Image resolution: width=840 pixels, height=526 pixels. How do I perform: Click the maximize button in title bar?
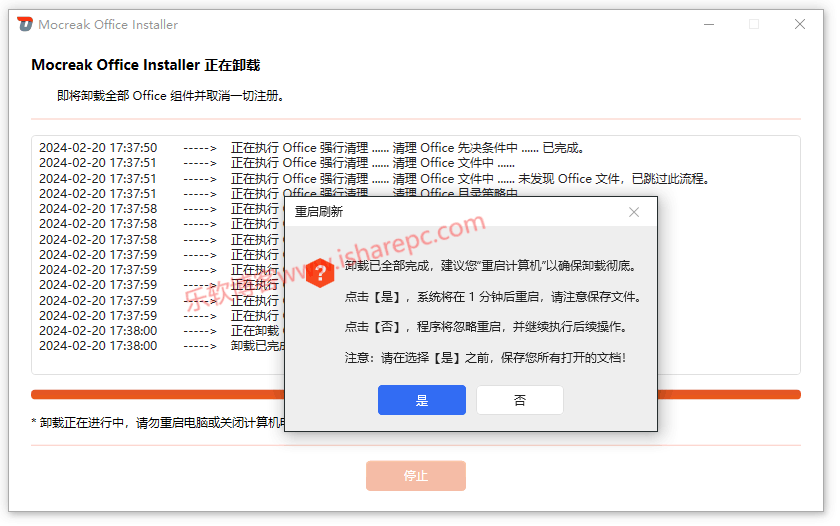click(754, 24)
